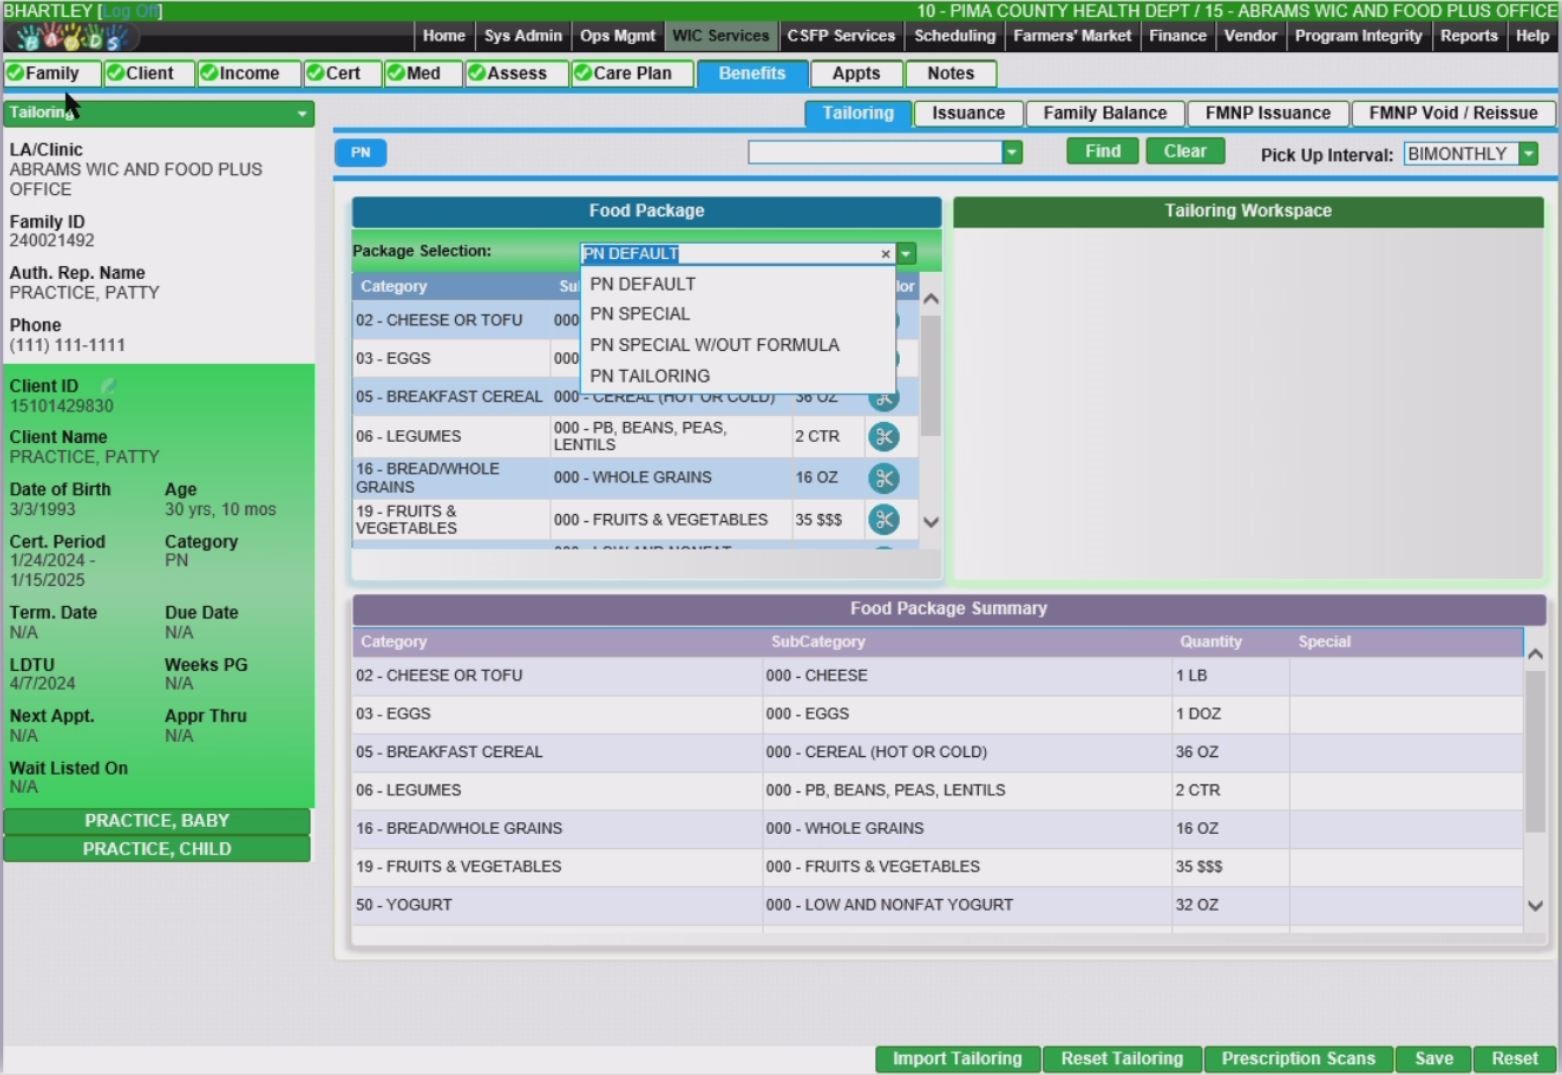Viewport: 1562px width, 1075px height.
Task: Click the tailor scissors for Bread/Whole Grains
Action: [x=883, y=478]
